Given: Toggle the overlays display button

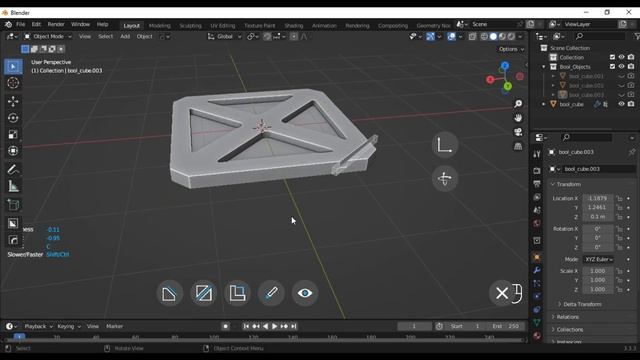Looking at the screenshot, I should pos(451,37).
